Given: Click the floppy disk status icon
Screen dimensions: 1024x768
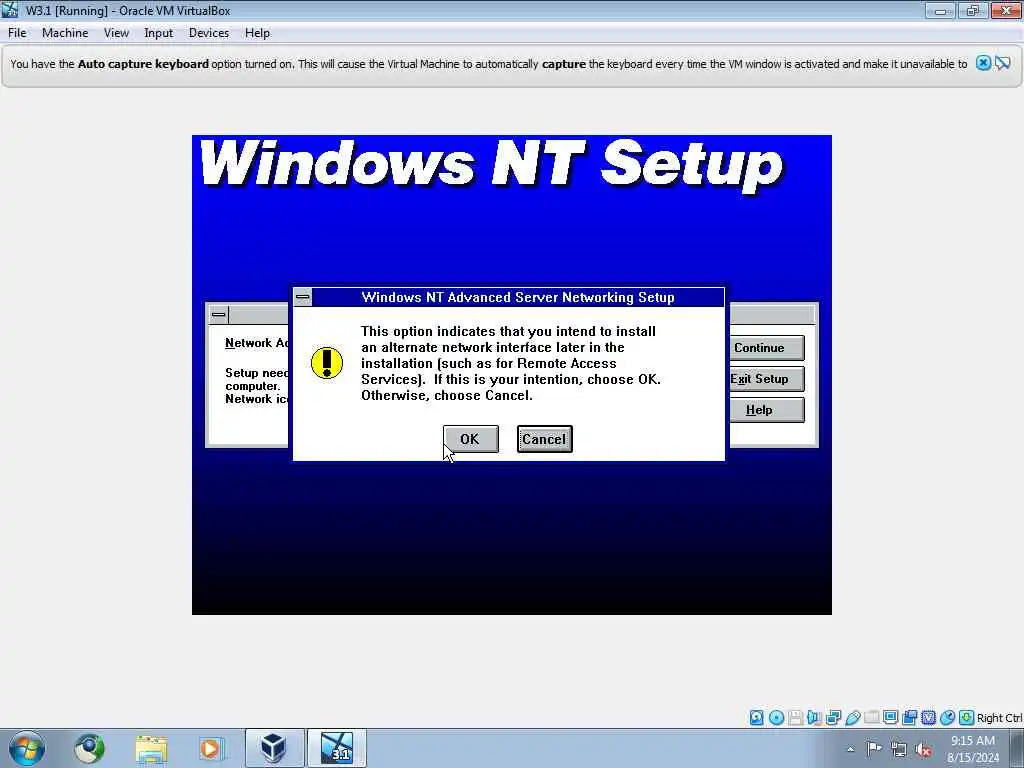Looking at the screenshot, I should (x=795, y=718).
